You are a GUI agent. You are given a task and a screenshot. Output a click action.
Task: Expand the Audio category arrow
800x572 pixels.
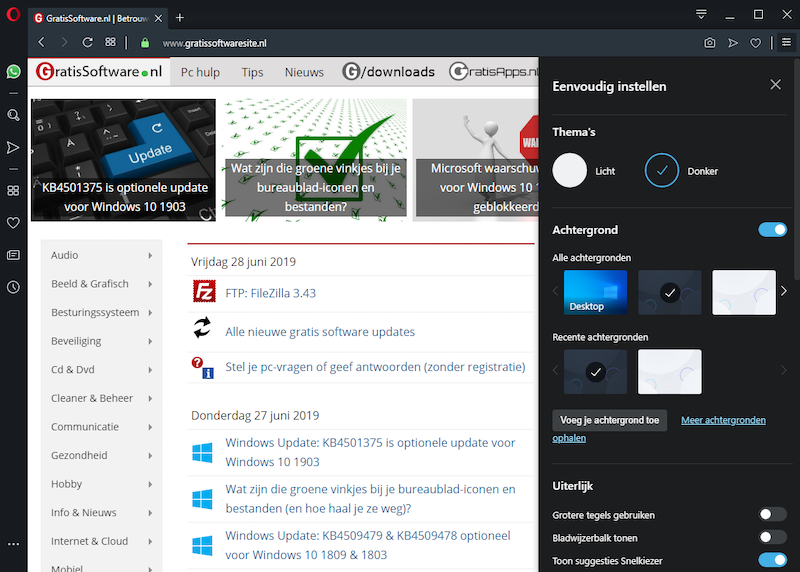(150, 256)
